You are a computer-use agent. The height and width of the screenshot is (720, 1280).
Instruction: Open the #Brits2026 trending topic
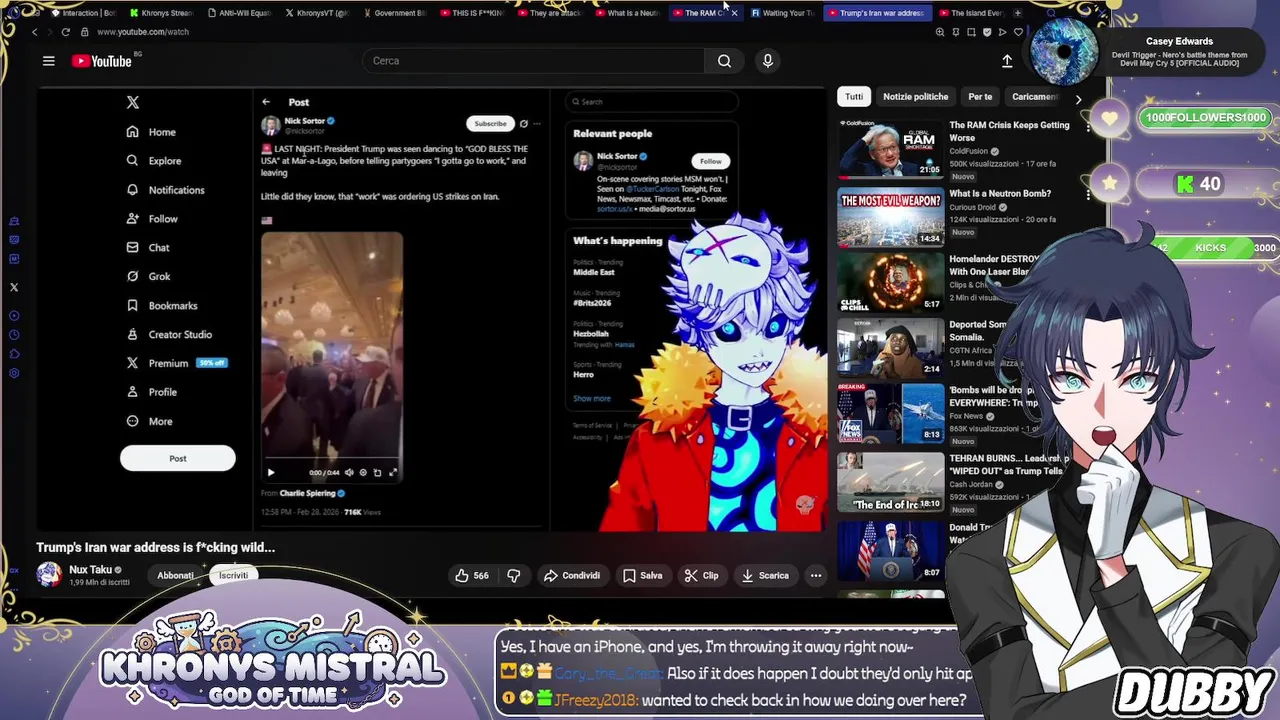(x=592, y=302)
